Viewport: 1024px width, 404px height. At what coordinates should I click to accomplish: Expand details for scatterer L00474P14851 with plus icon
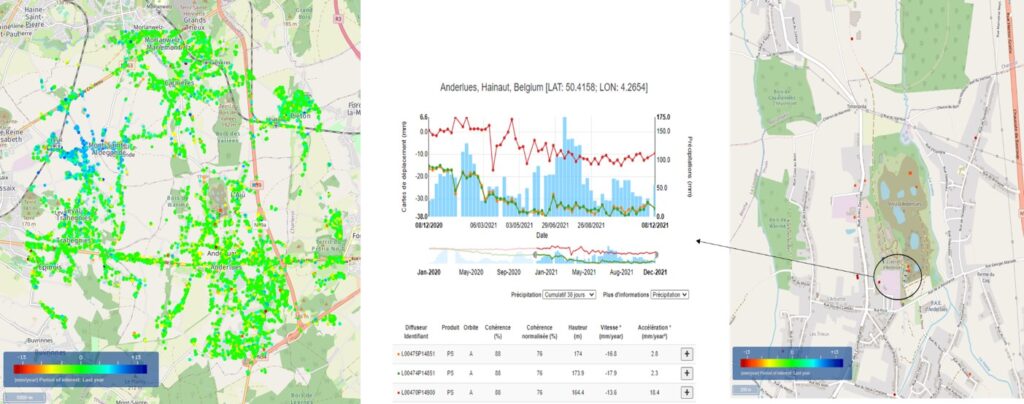tap(686, 373)
